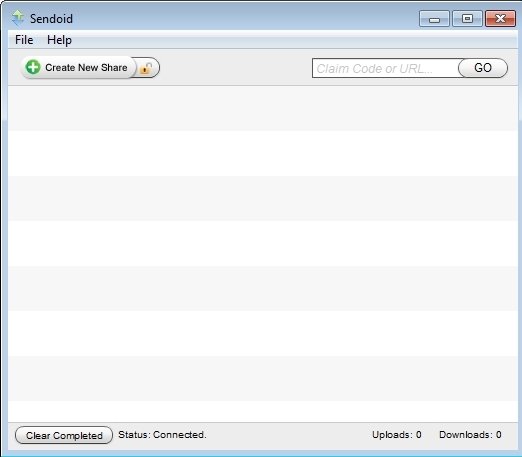Viewport: 522px width, 457px height.
Task: Hit the GO button
Action: pos(483,68)
